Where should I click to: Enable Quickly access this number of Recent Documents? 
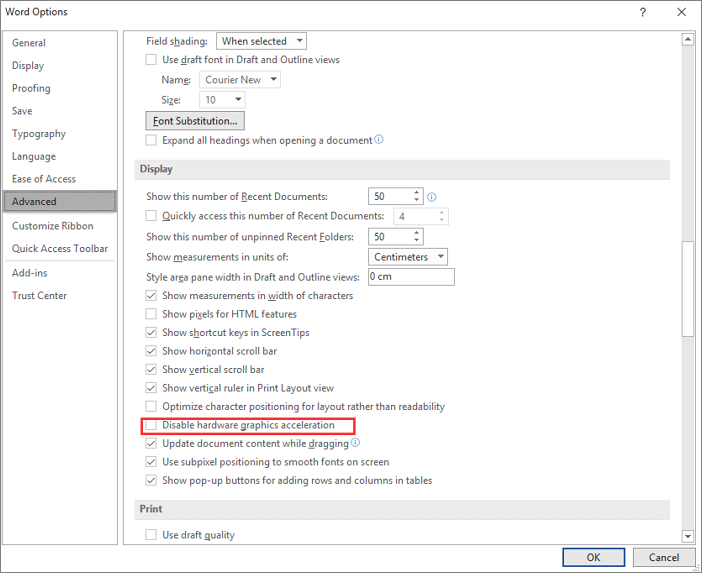coord(151,216)
